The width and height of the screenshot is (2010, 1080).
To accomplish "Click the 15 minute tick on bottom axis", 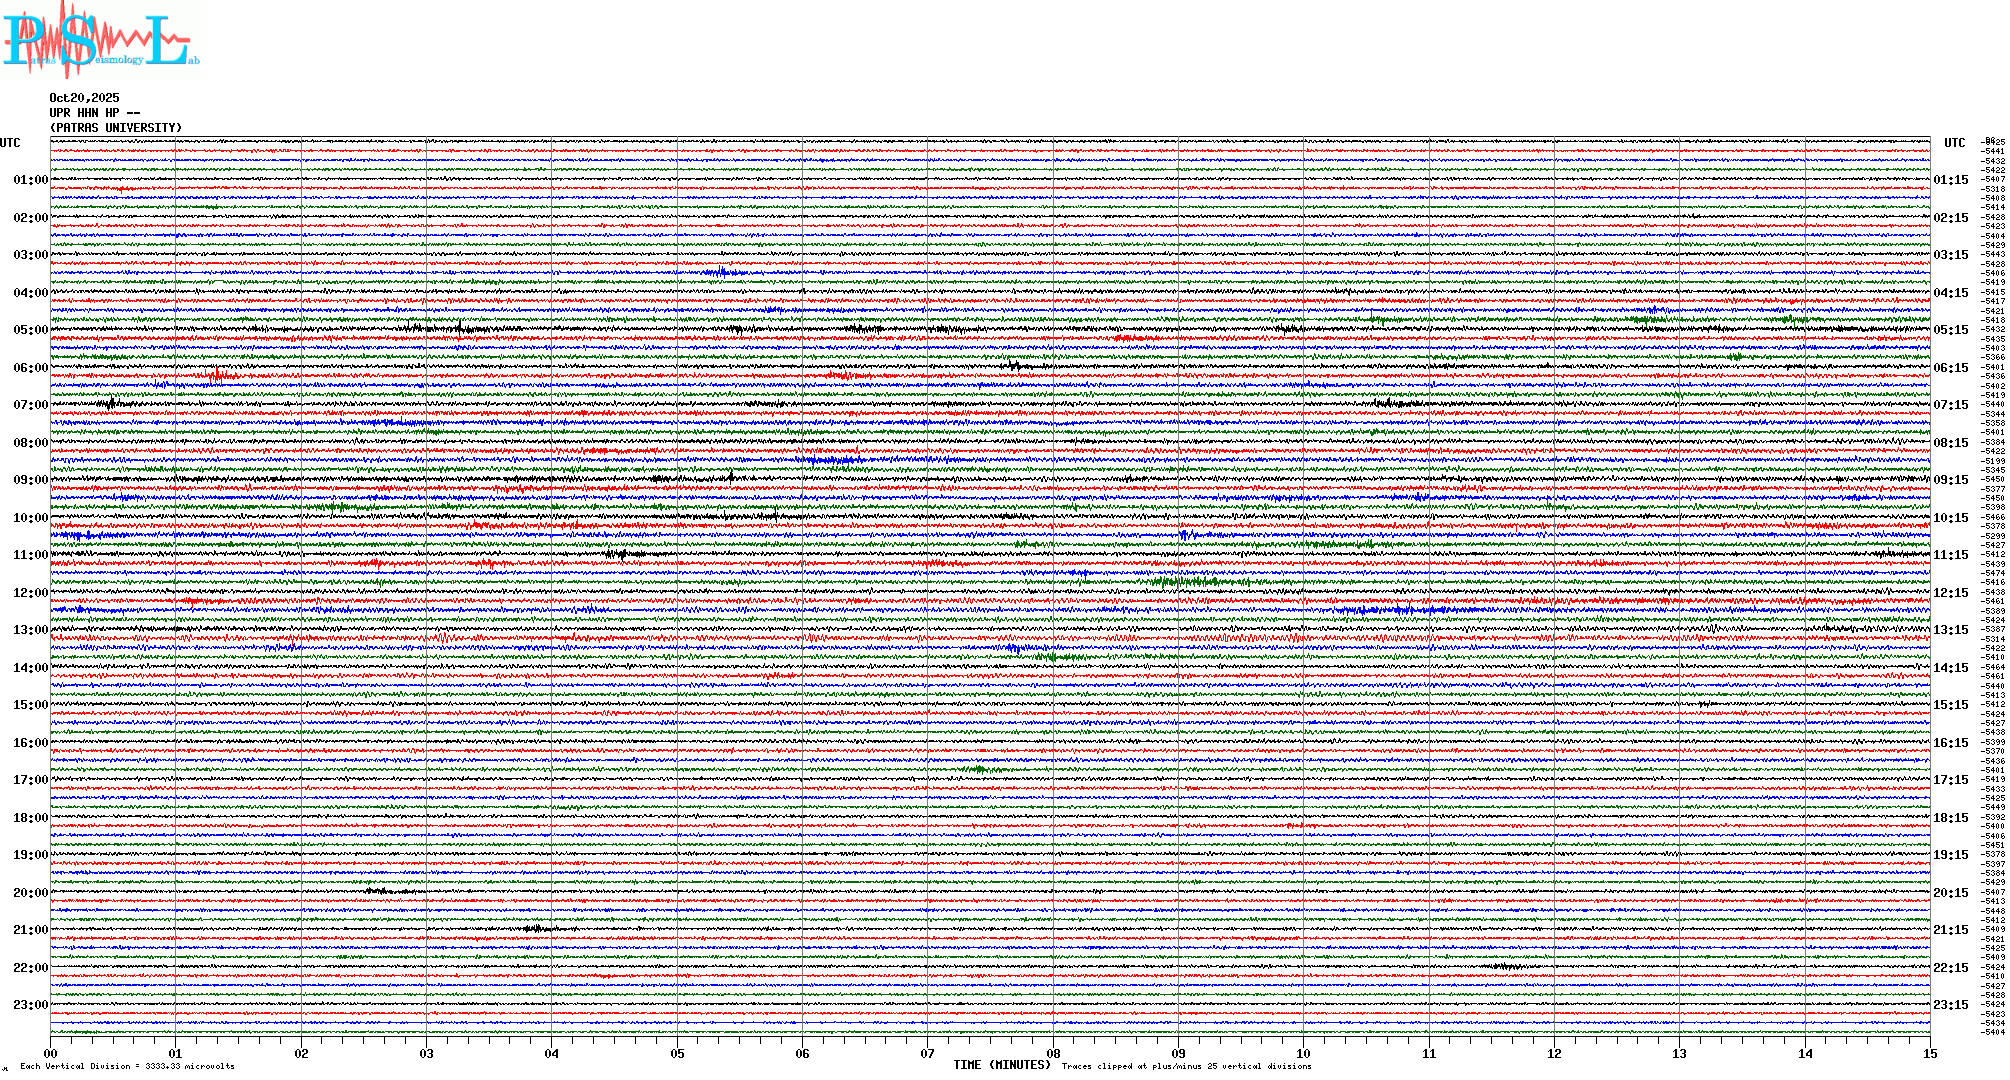I will tap(1929, 1053).
